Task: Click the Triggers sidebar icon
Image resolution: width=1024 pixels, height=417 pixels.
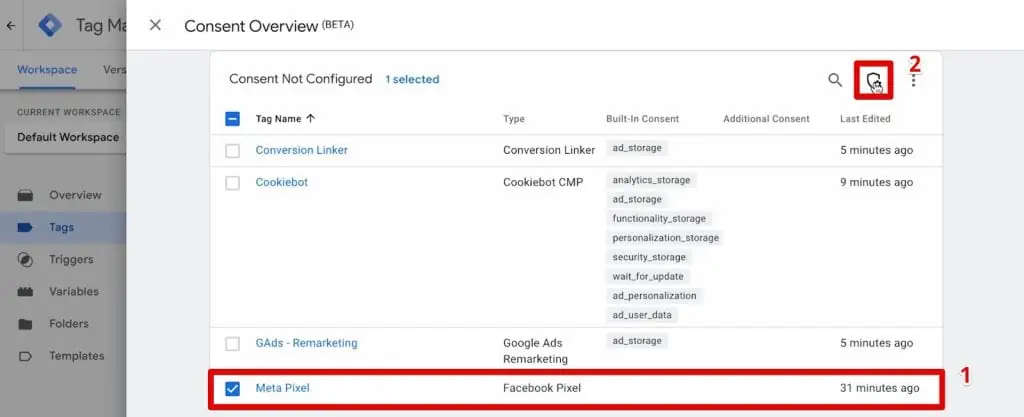Action: point(25,260)
